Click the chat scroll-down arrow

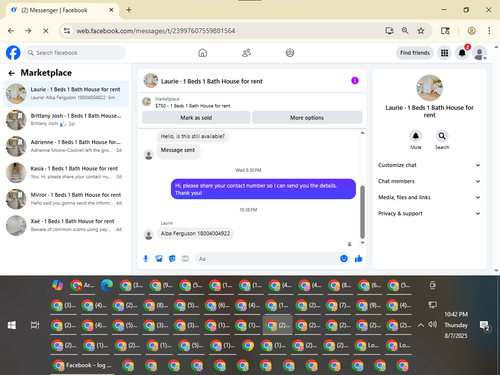[x=362, y=243]
